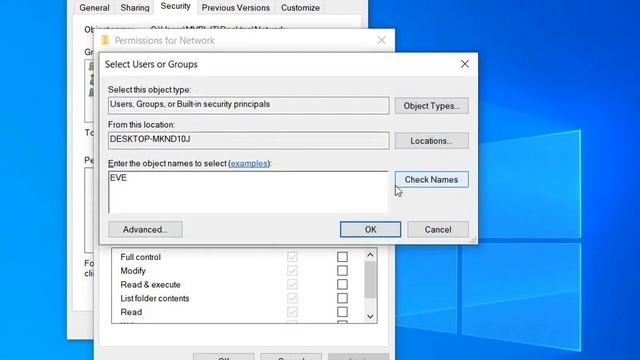The width and height of the screenshot is (640, 360).
Task: Click the object type field
Action: 249,105
